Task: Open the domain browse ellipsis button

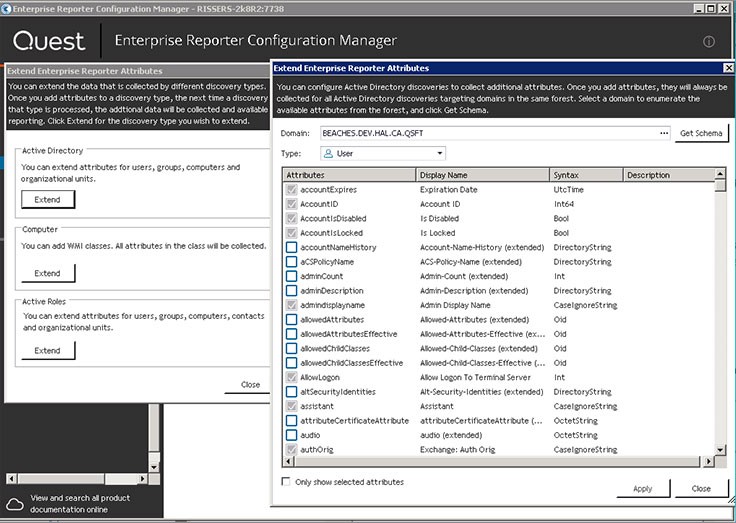Action: pos(664,133)
